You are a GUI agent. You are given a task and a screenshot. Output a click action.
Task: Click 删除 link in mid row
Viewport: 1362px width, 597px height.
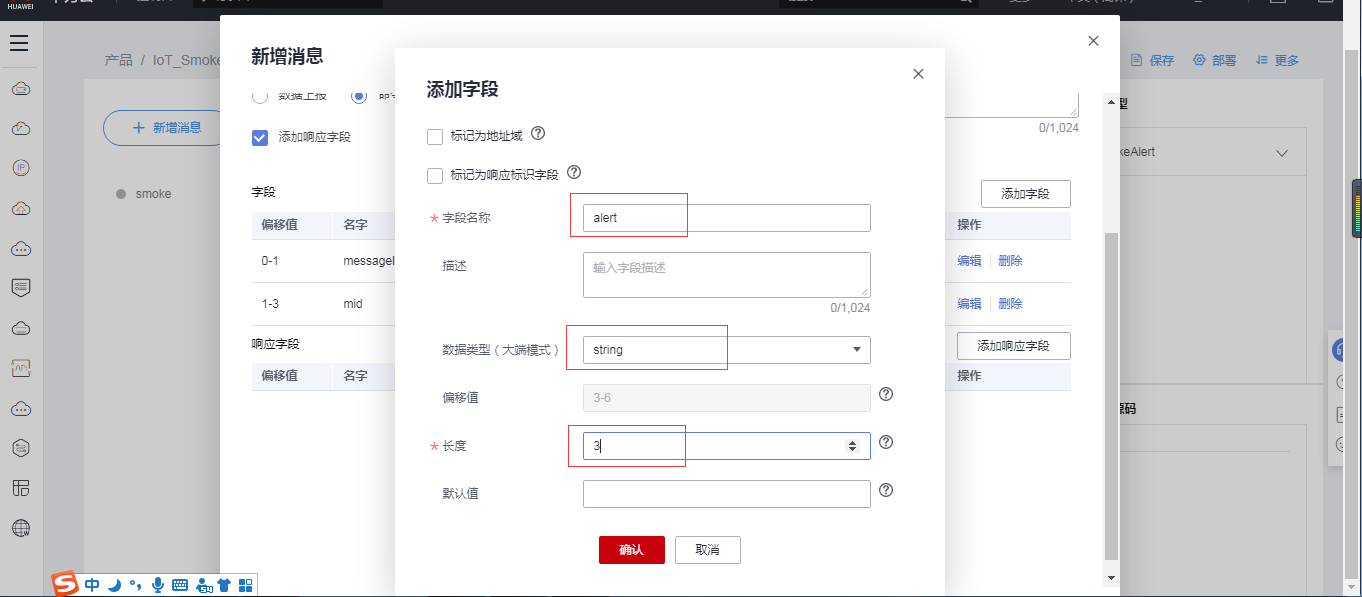(1010, 304)
